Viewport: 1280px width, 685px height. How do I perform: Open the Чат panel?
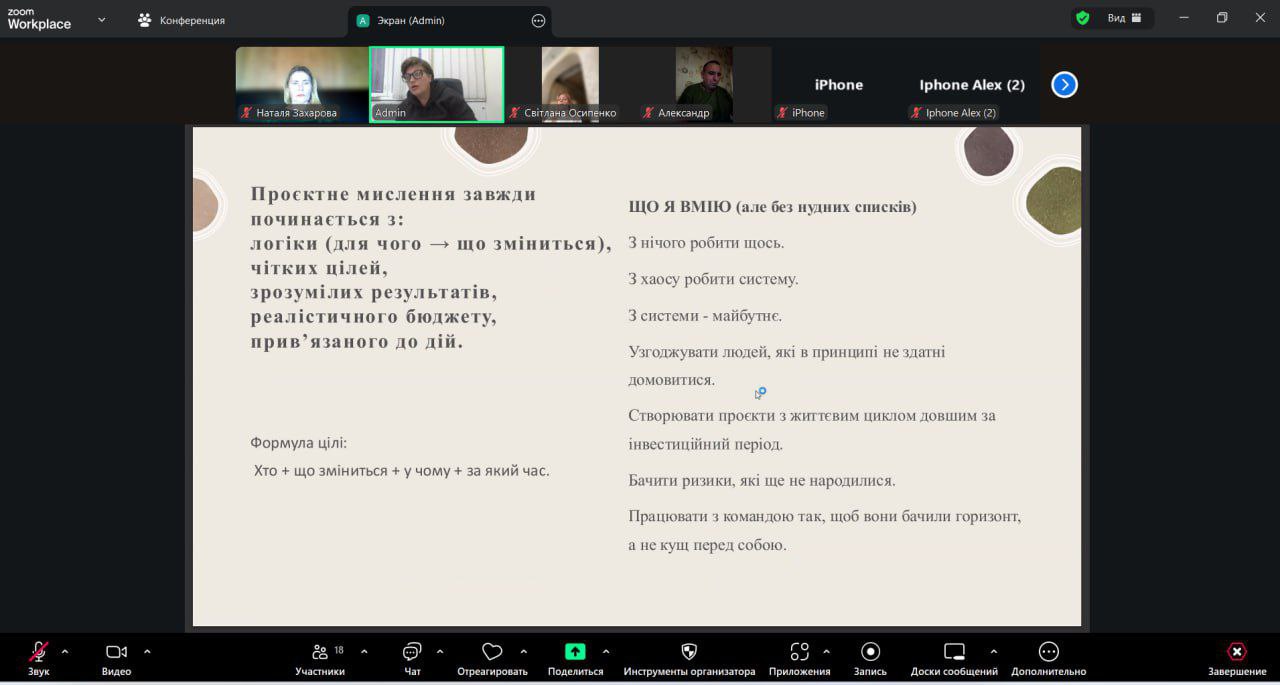pos(412,653)
